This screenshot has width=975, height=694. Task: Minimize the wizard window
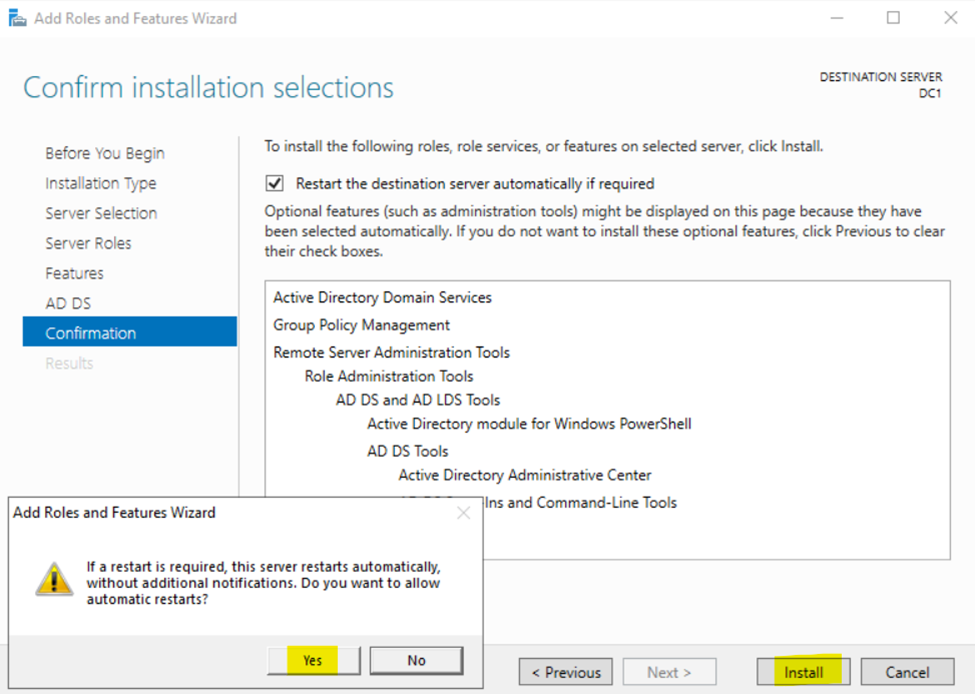coord(837,18)
